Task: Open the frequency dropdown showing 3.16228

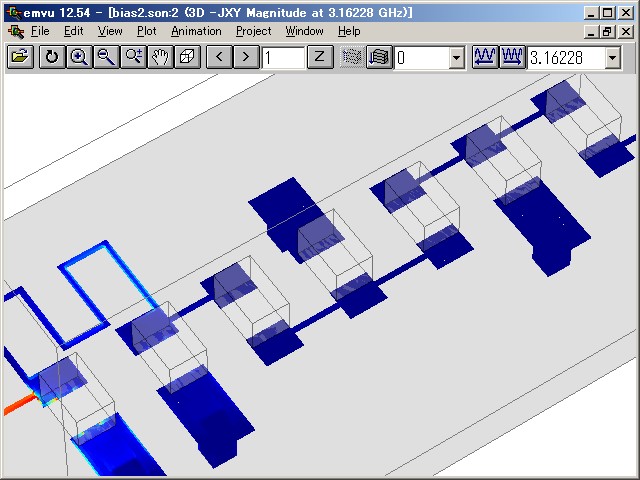Action: click(612, 58)
